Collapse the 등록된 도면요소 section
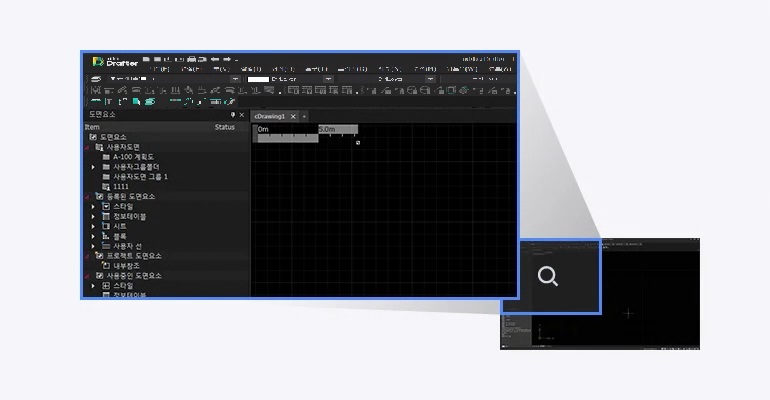770x400 pixels. (x=87, y=196)
